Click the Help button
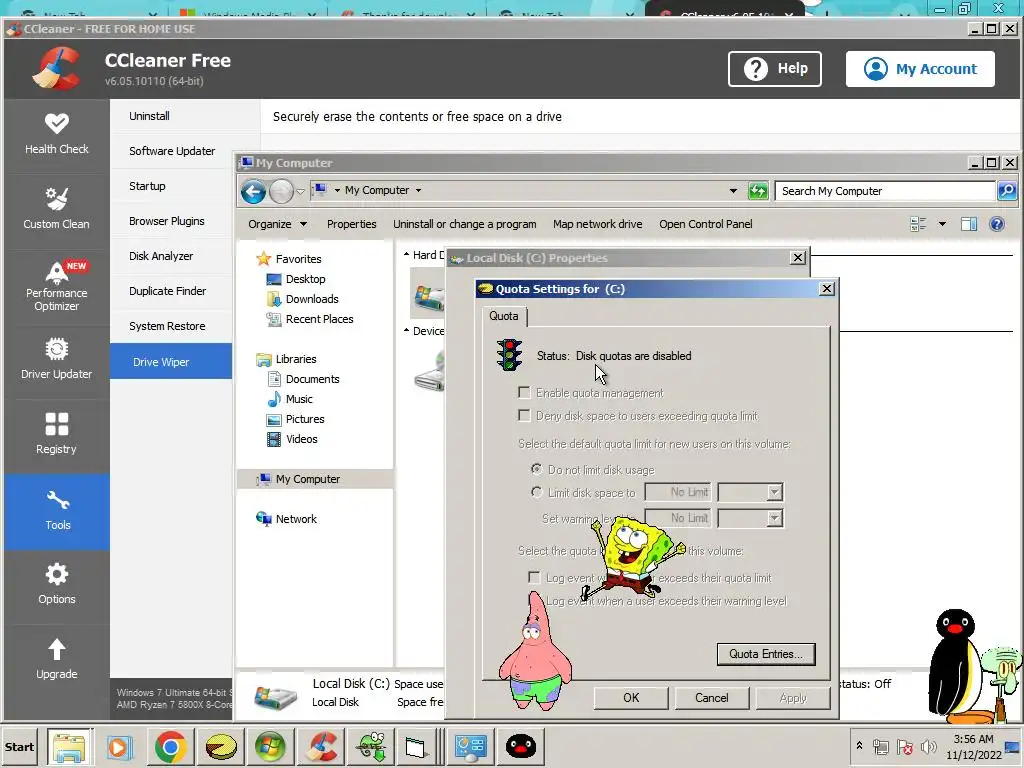Image resolution: width=1024 pixels, height=768 pixels. [775, 69]
